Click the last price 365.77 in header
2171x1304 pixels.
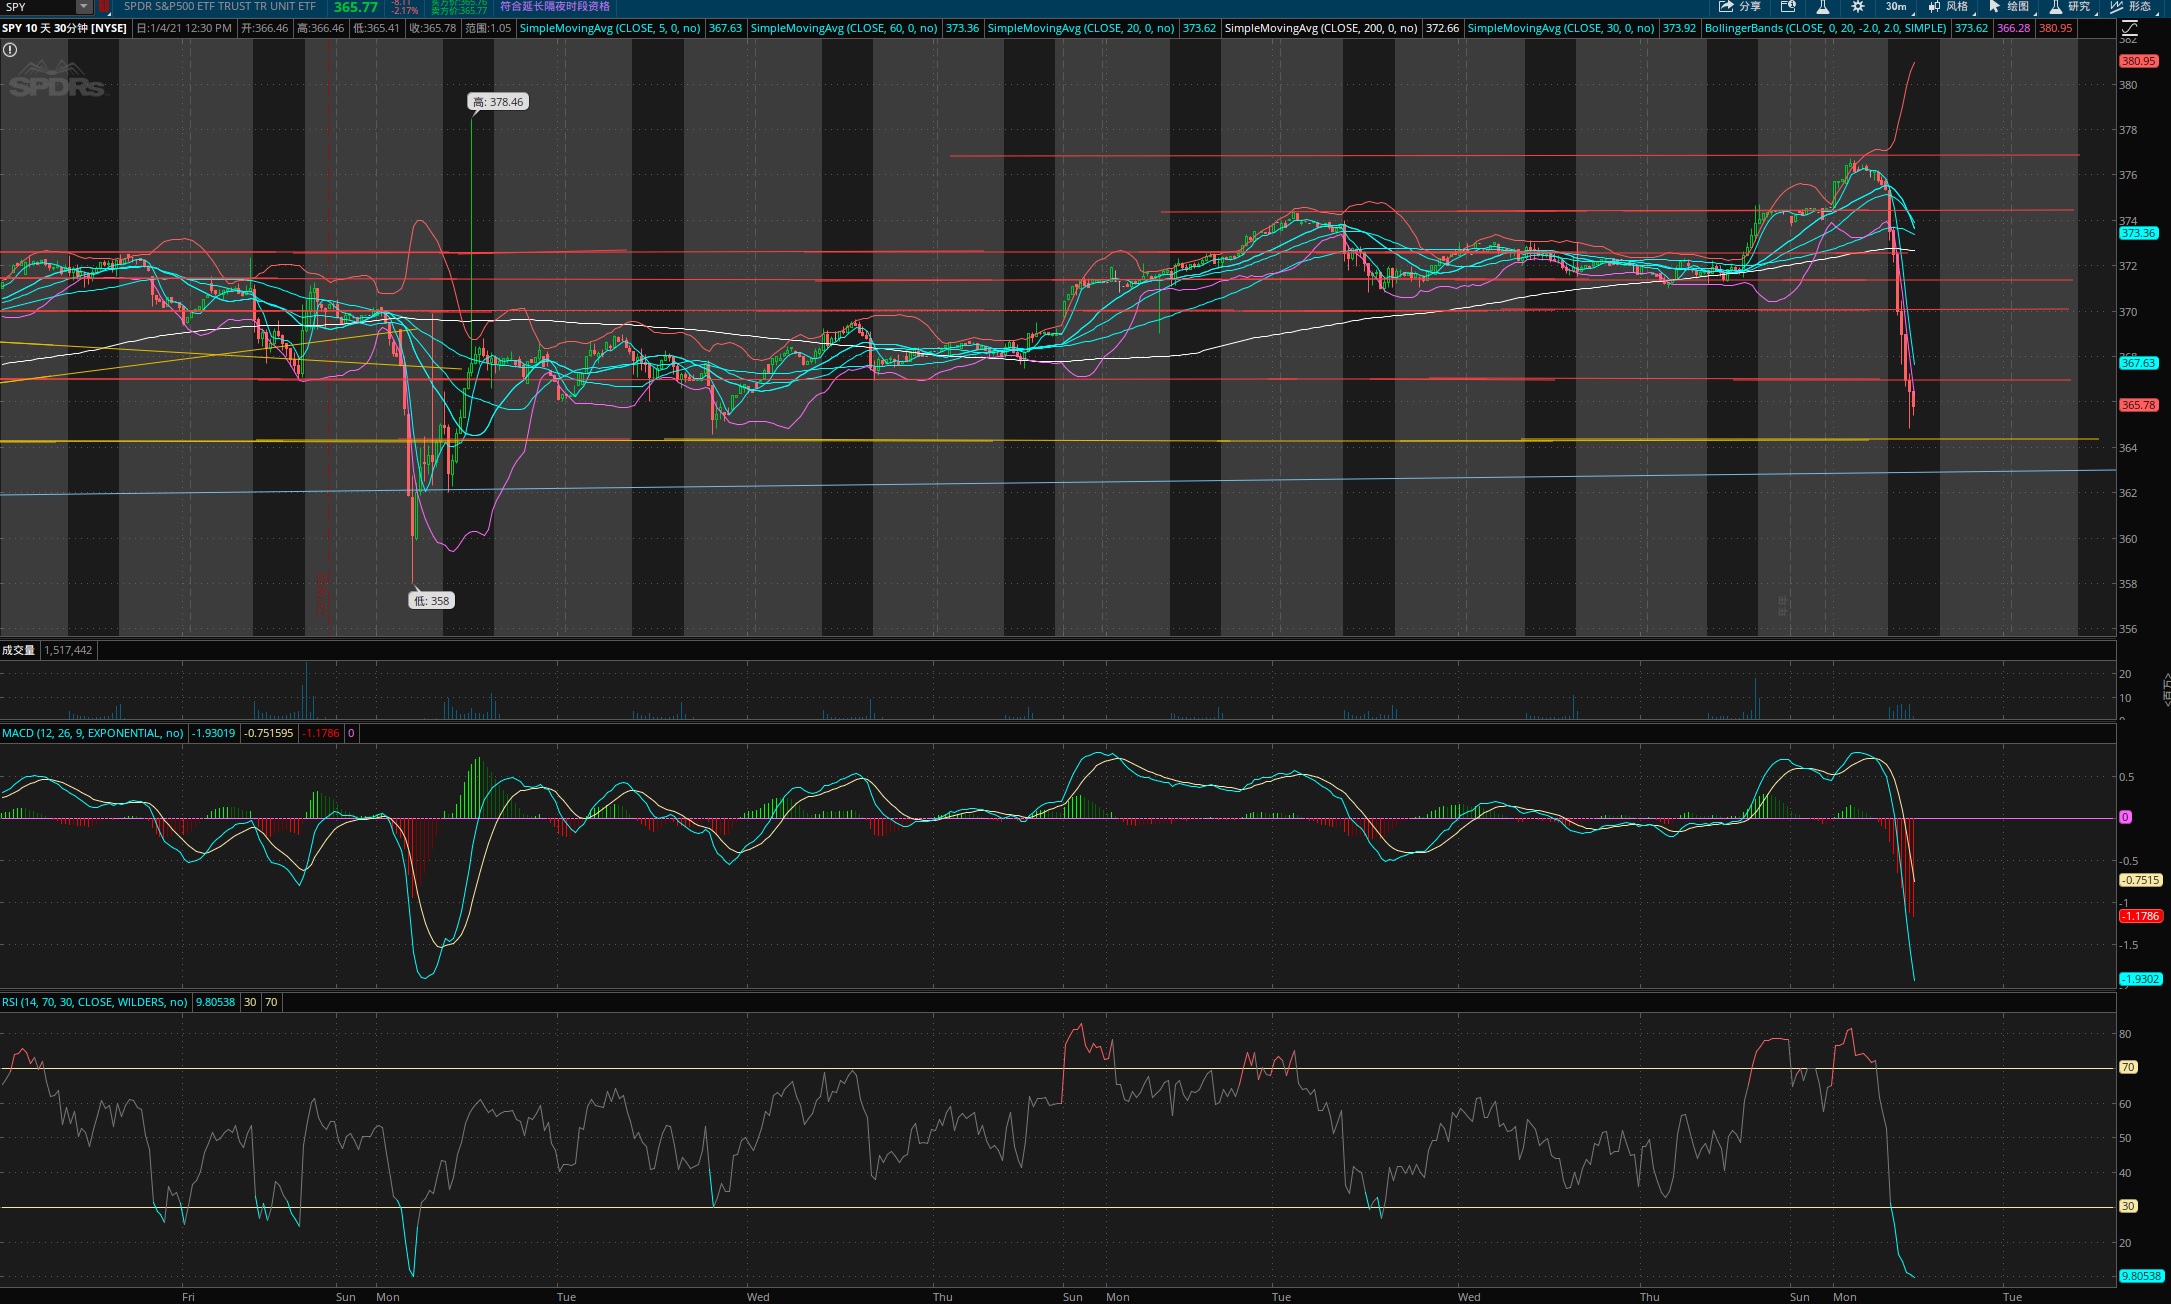[x=356, y=7]
